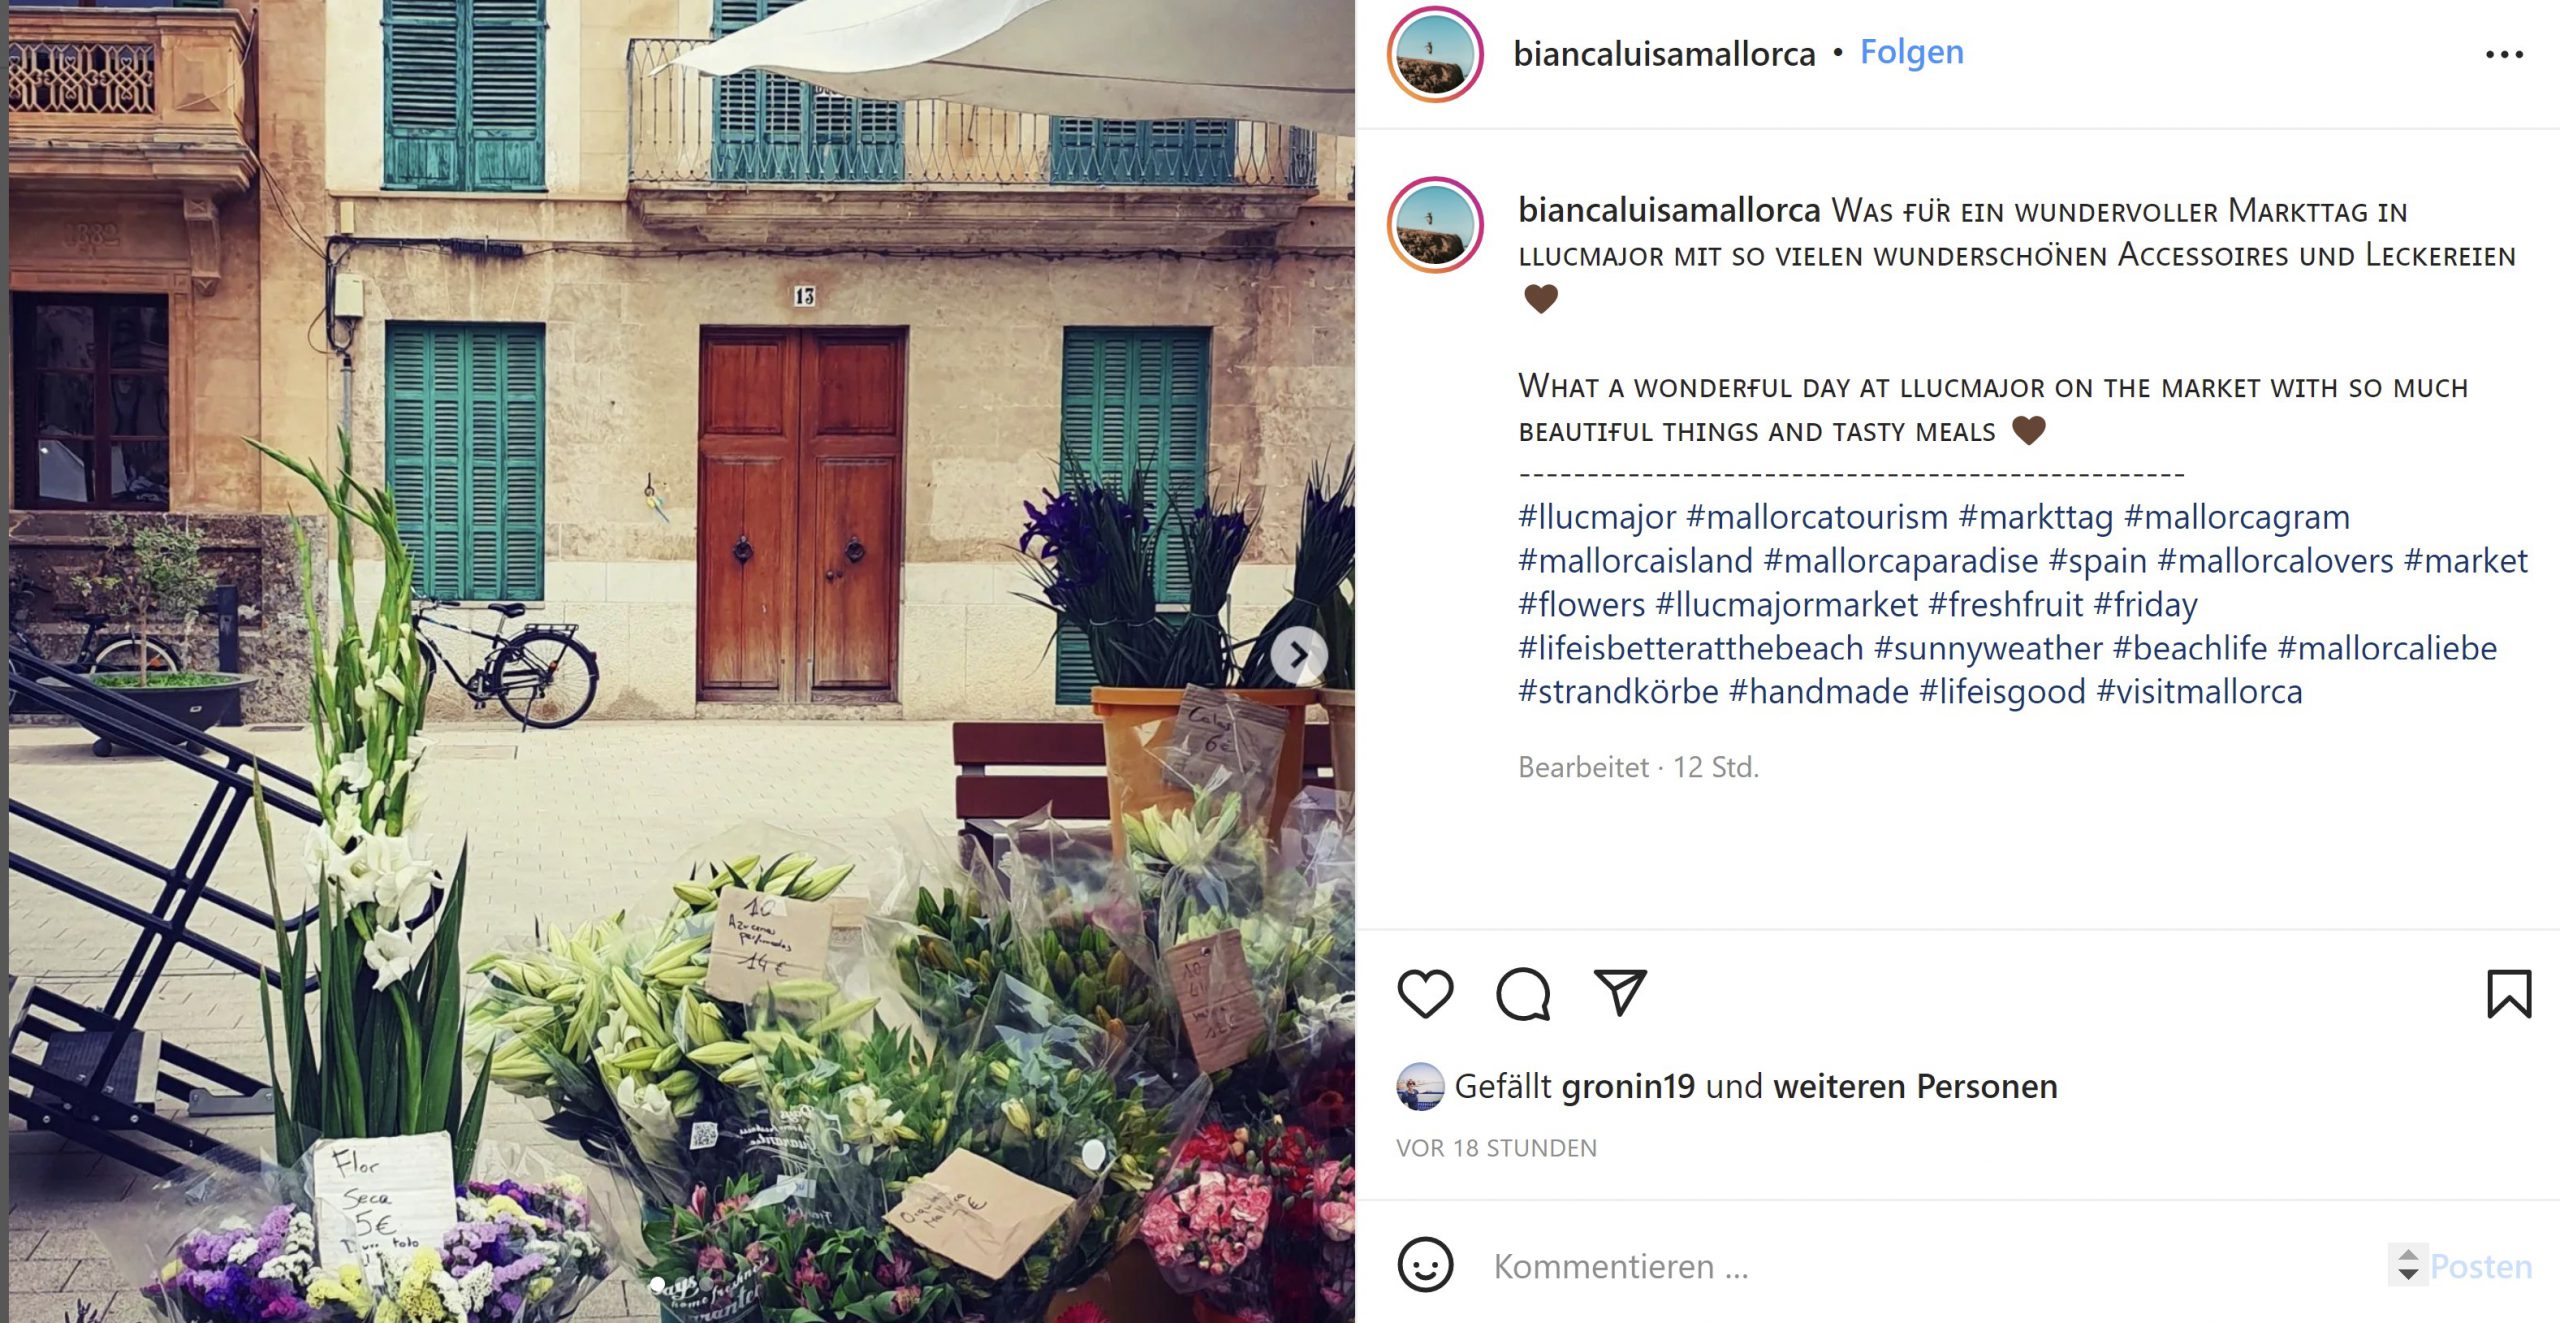
Task: Open biancaluisamallorca profile picture in header
Action: tap(1435, 54)
